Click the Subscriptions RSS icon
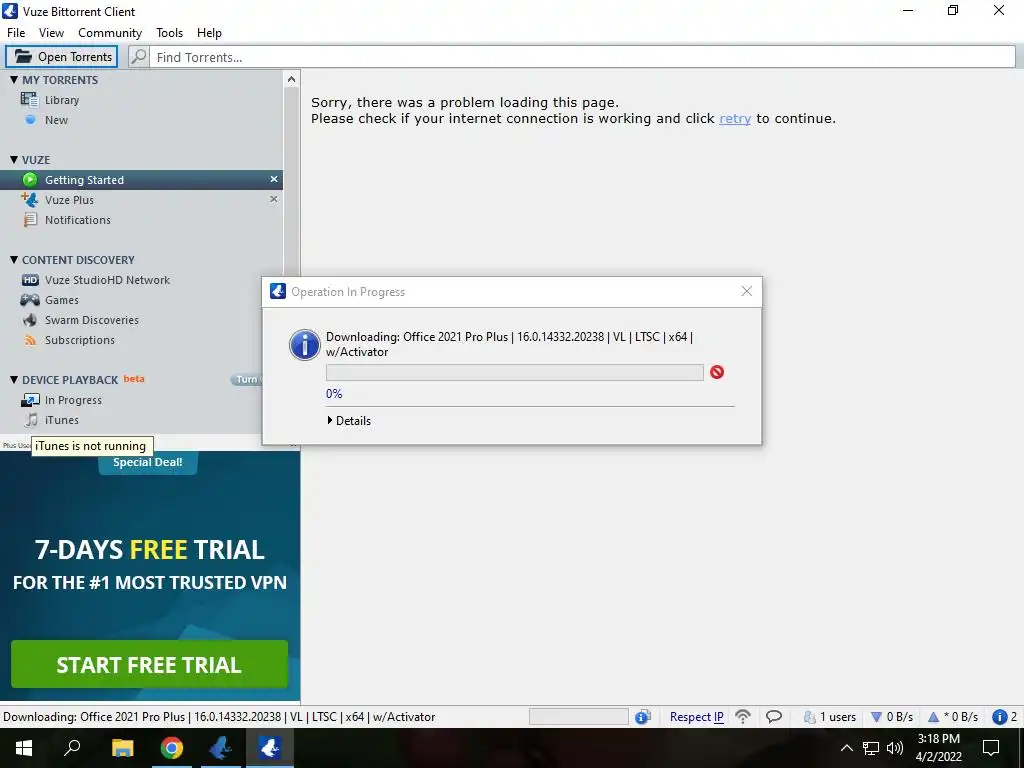The width and height of the screenshot is (1024, 768). [x=30, y=340]
